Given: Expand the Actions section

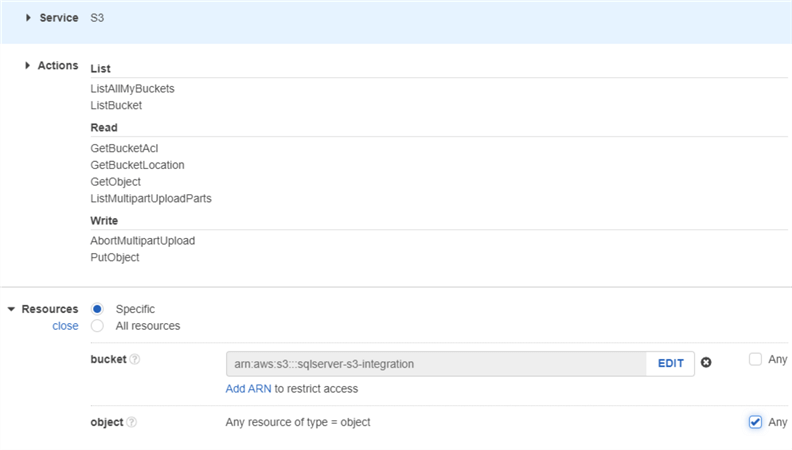Looking at the screenshot, I should tap(28, 66).
